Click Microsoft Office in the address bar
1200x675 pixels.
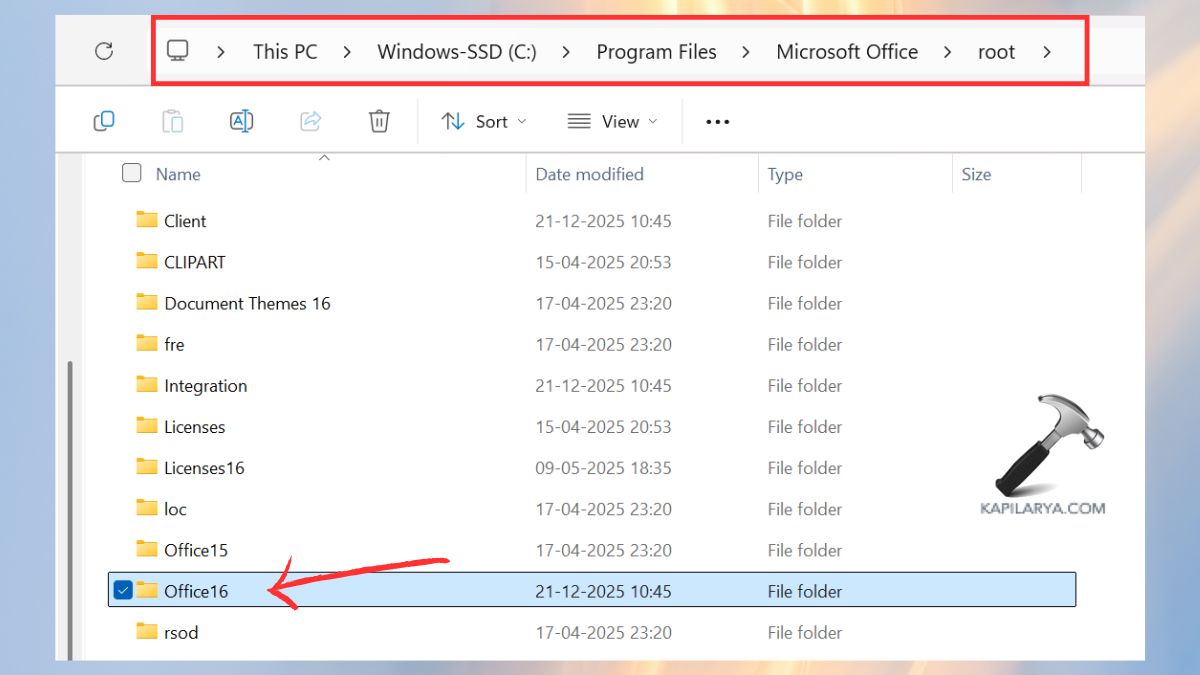(x=847, y=51)
